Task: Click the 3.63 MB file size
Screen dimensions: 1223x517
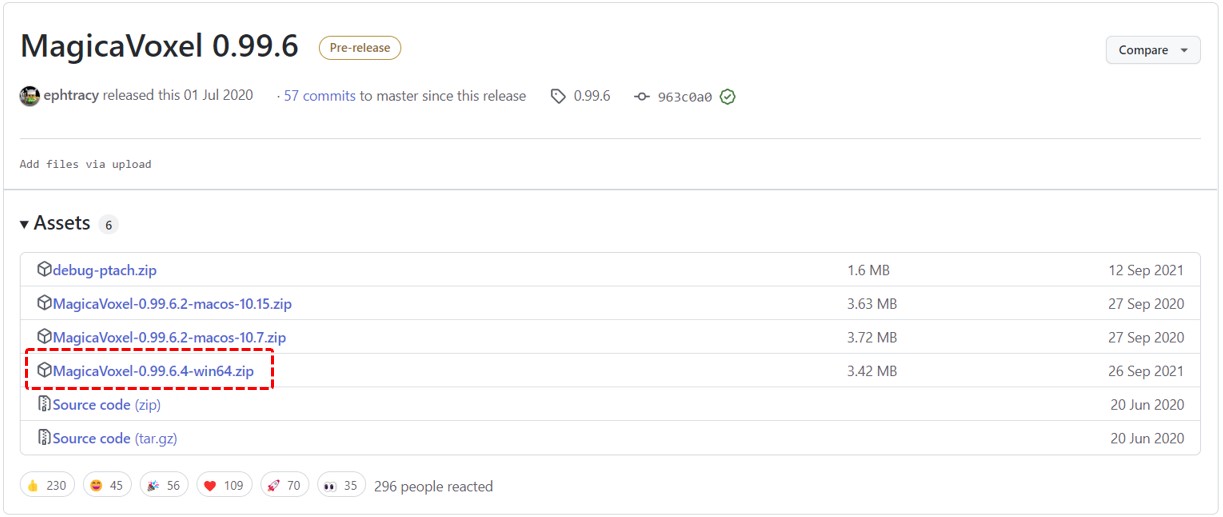Action: tap(872, 303)
